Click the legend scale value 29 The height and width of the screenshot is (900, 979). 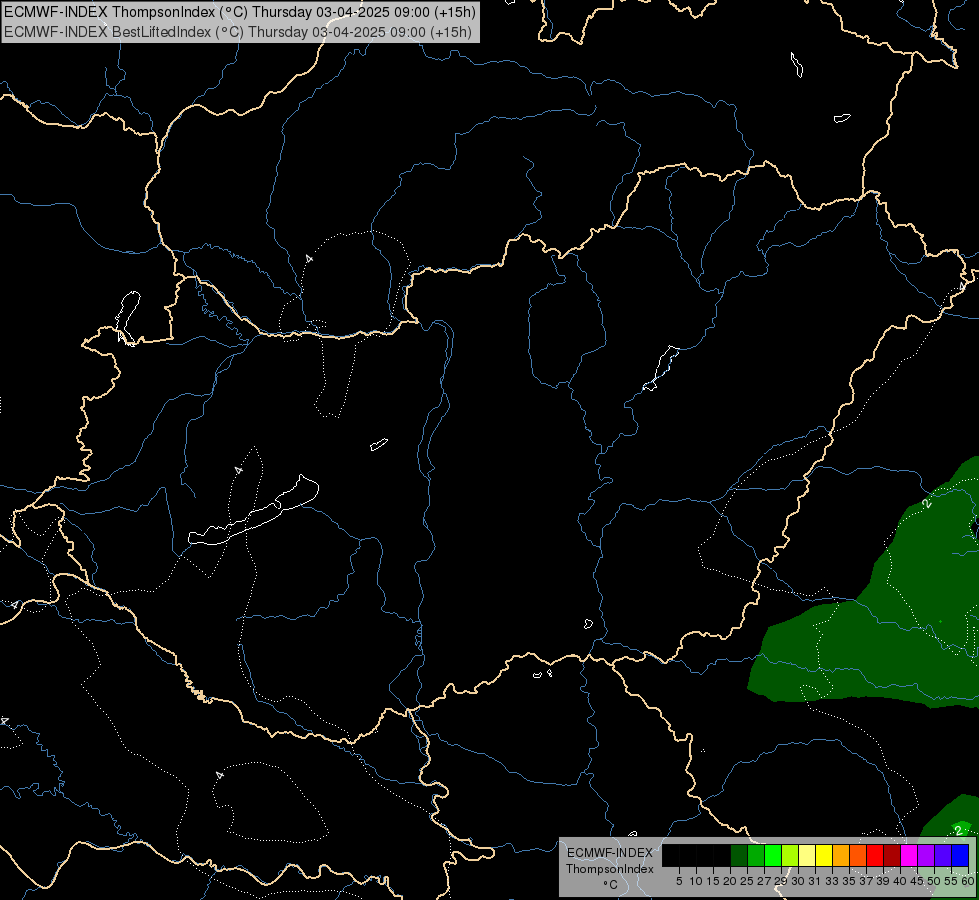(x=781, y=881)
